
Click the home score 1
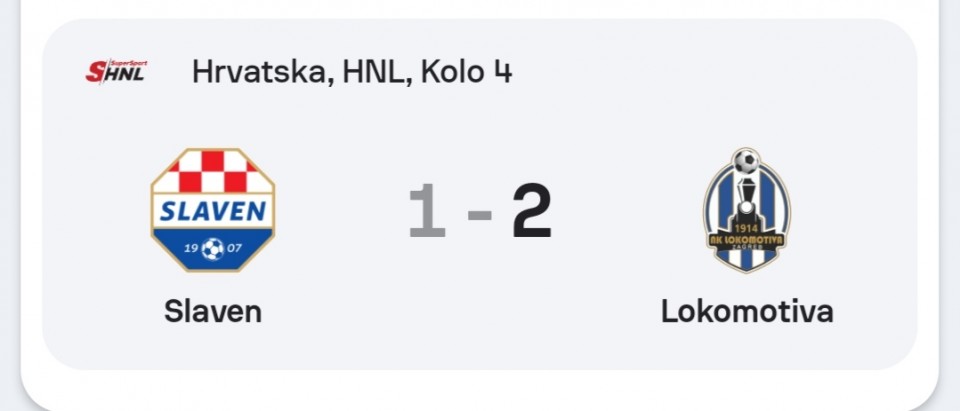[x=427, y=211]
